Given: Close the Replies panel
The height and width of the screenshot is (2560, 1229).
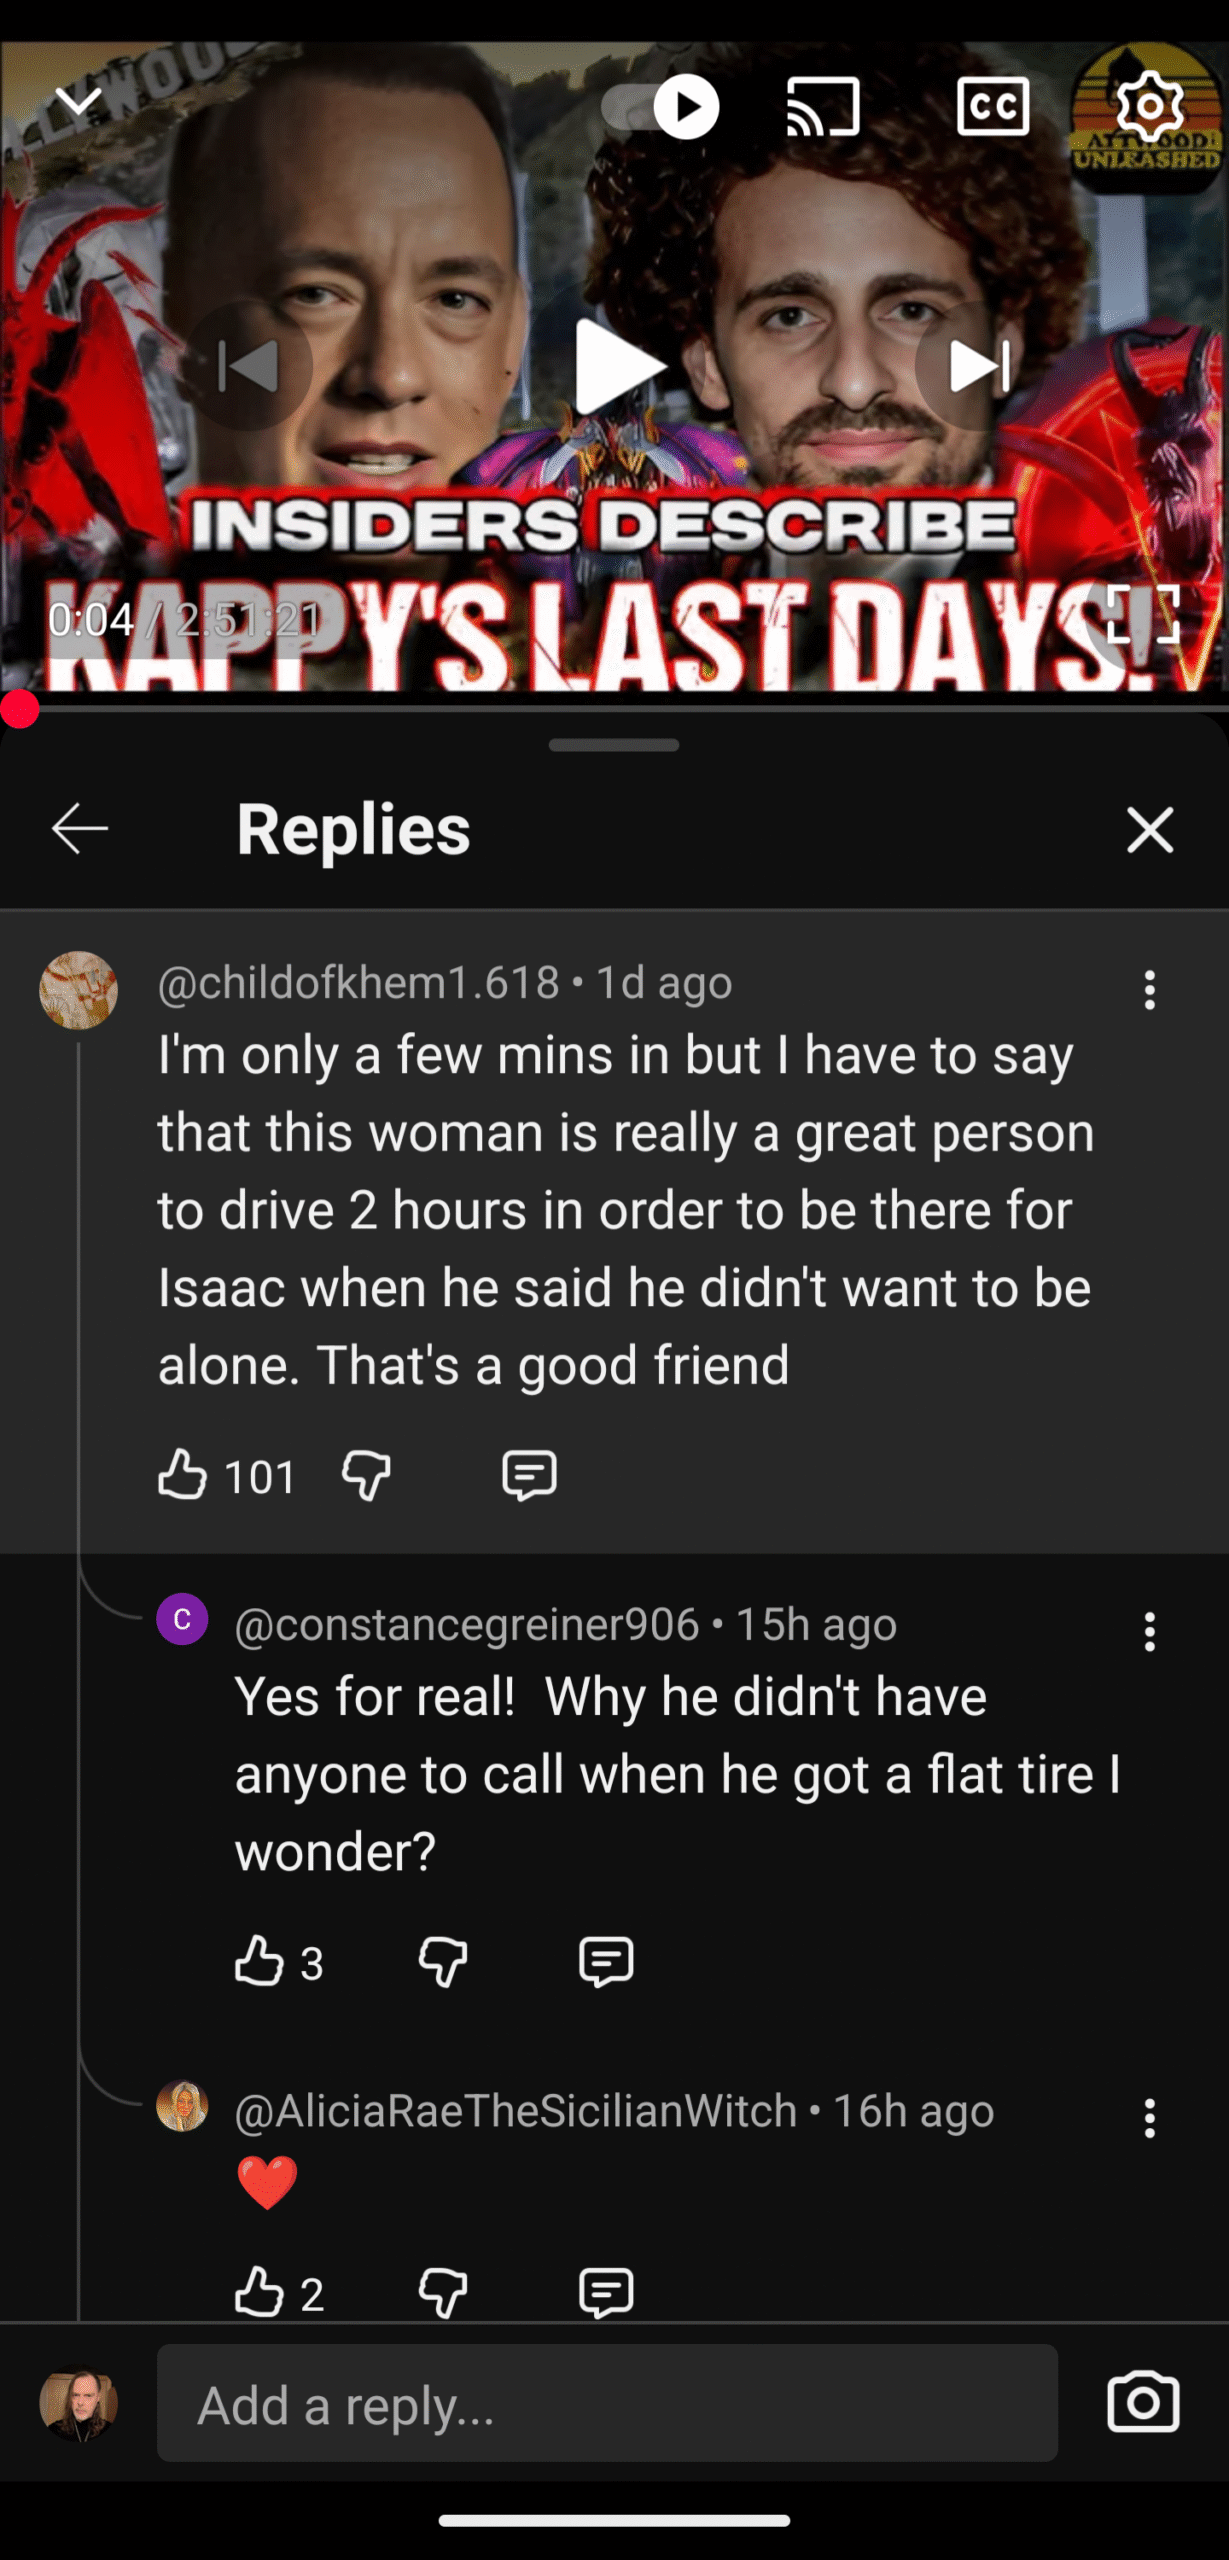Looking at the screenshot, I should coord(1149,829).
